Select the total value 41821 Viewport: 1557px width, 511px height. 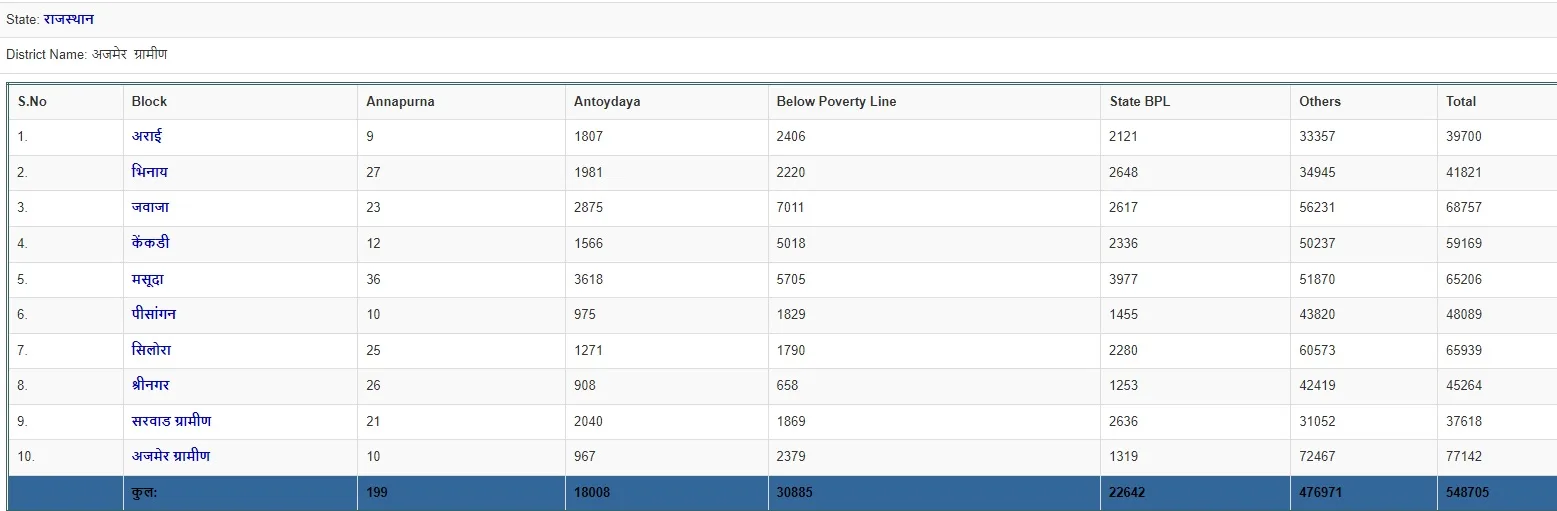click(x=1464, y=172)
